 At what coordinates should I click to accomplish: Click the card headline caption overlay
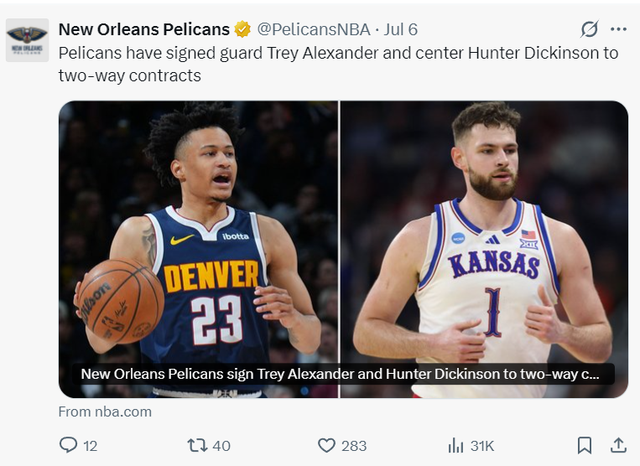(x=340, y=374)
